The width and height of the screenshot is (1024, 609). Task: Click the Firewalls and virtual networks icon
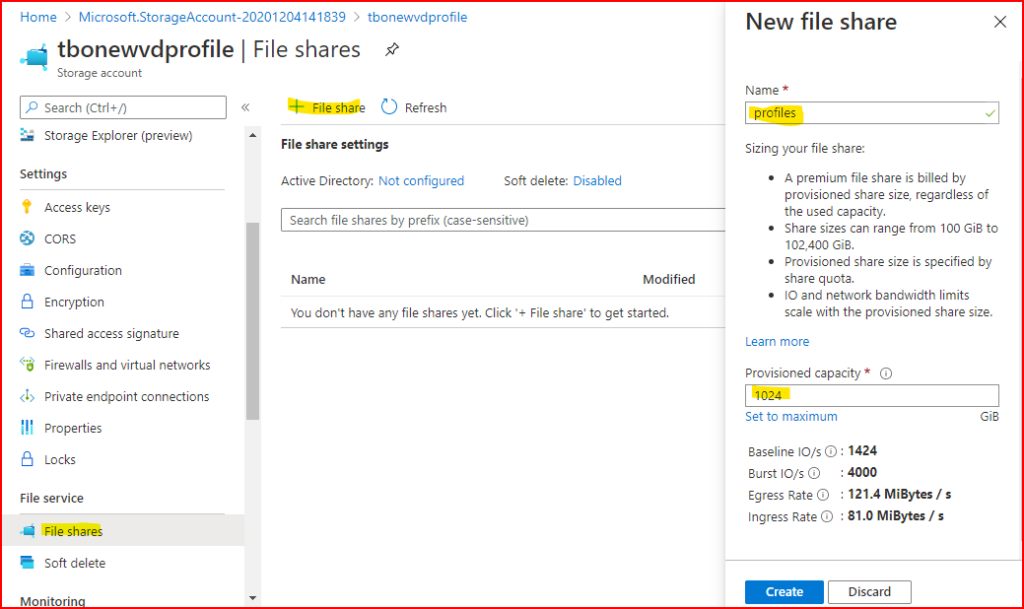pyautogui.click(x=27, y=364)
